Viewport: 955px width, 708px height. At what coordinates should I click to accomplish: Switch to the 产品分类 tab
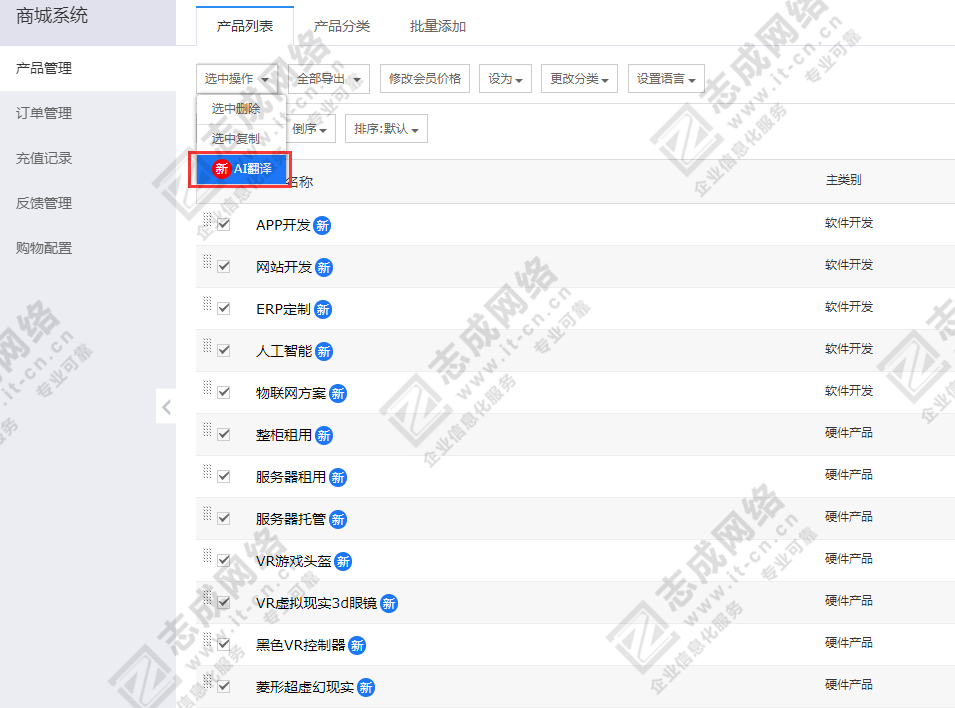(342, 26)
